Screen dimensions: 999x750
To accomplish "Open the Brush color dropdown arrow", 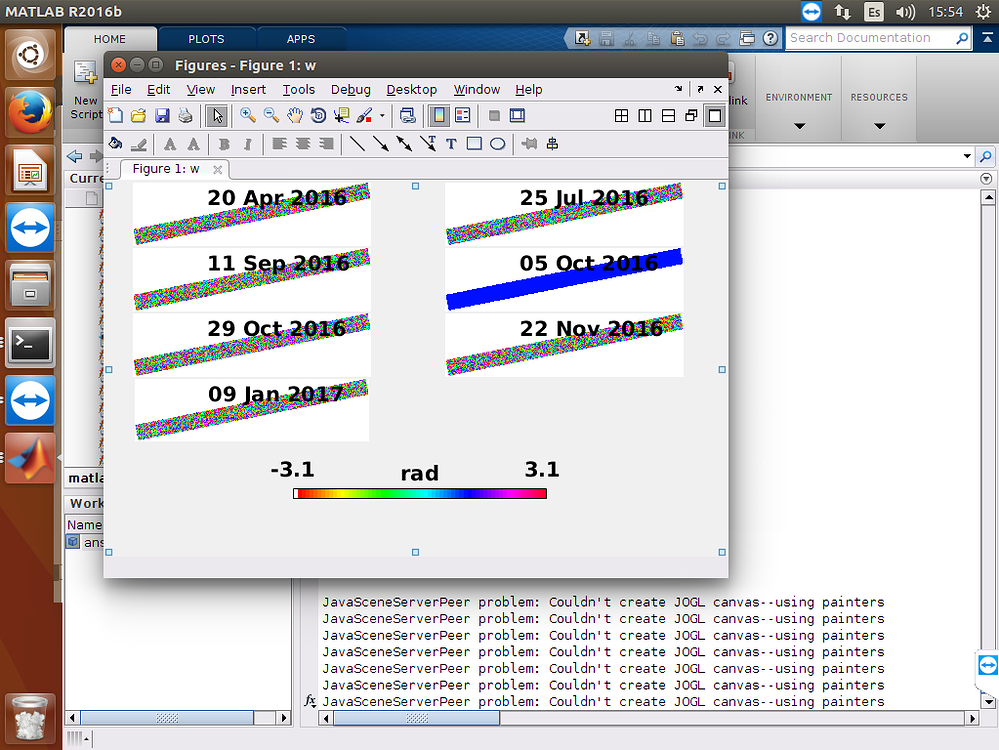I will [x=382, y=116].
